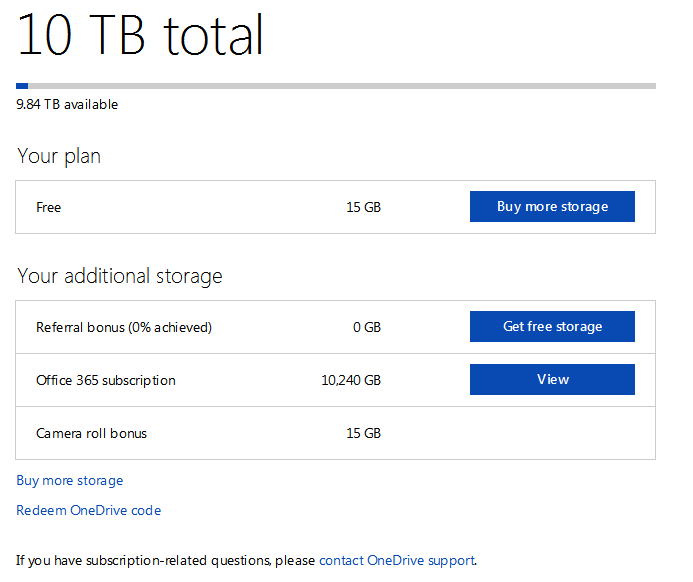The image size is (693, 582).
Task: Open the Redeem OneDrive code link
Action: tap(88, 511)
